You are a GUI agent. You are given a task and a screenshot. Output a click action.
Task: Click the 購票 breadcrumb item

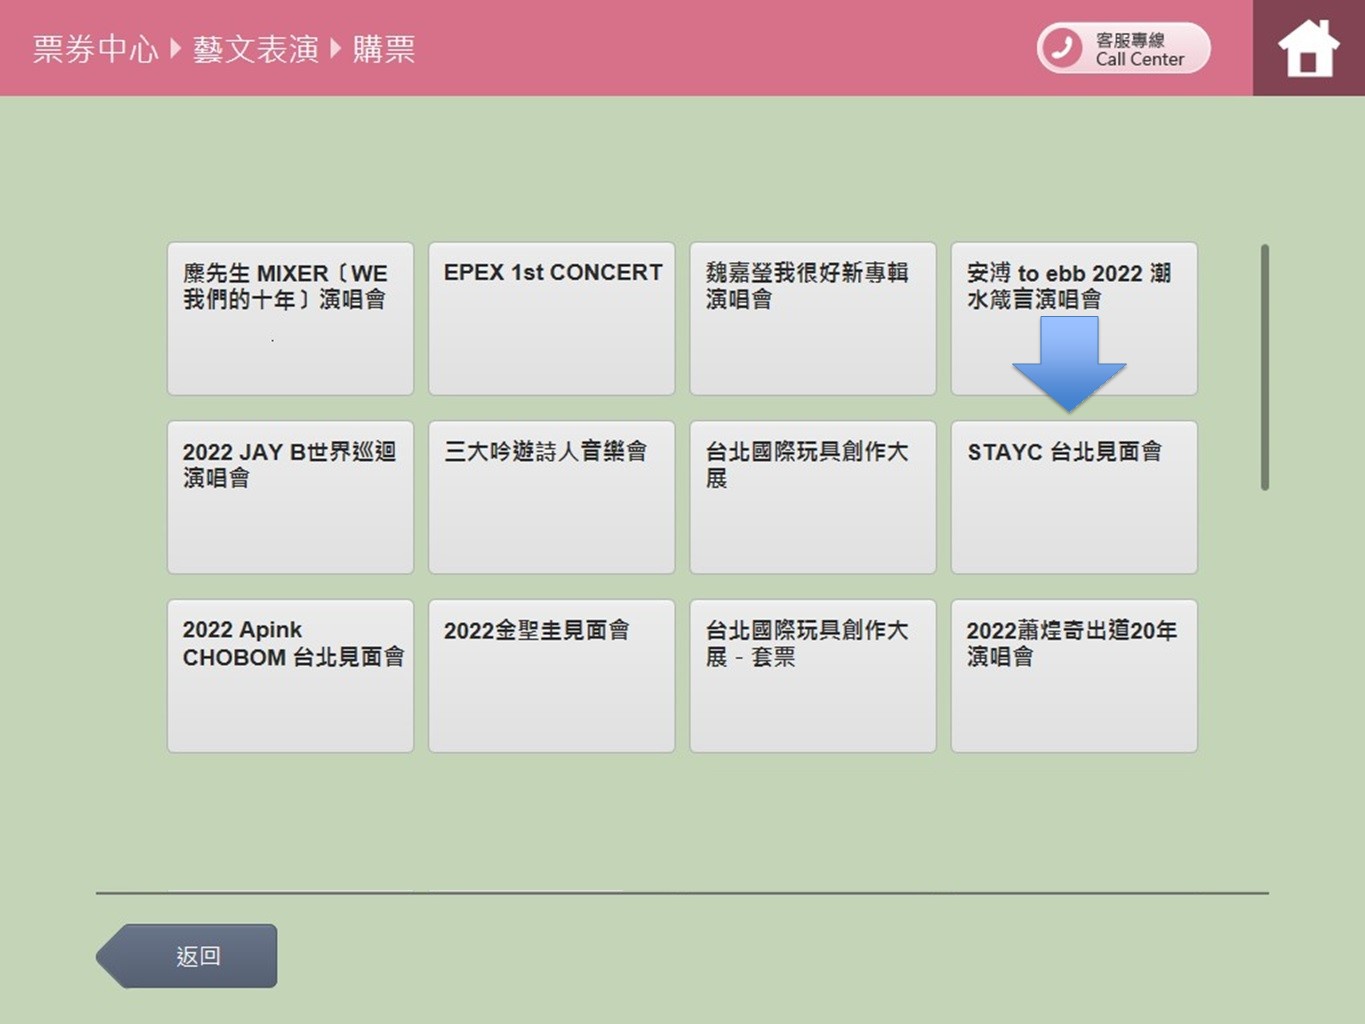pos(383,49)
